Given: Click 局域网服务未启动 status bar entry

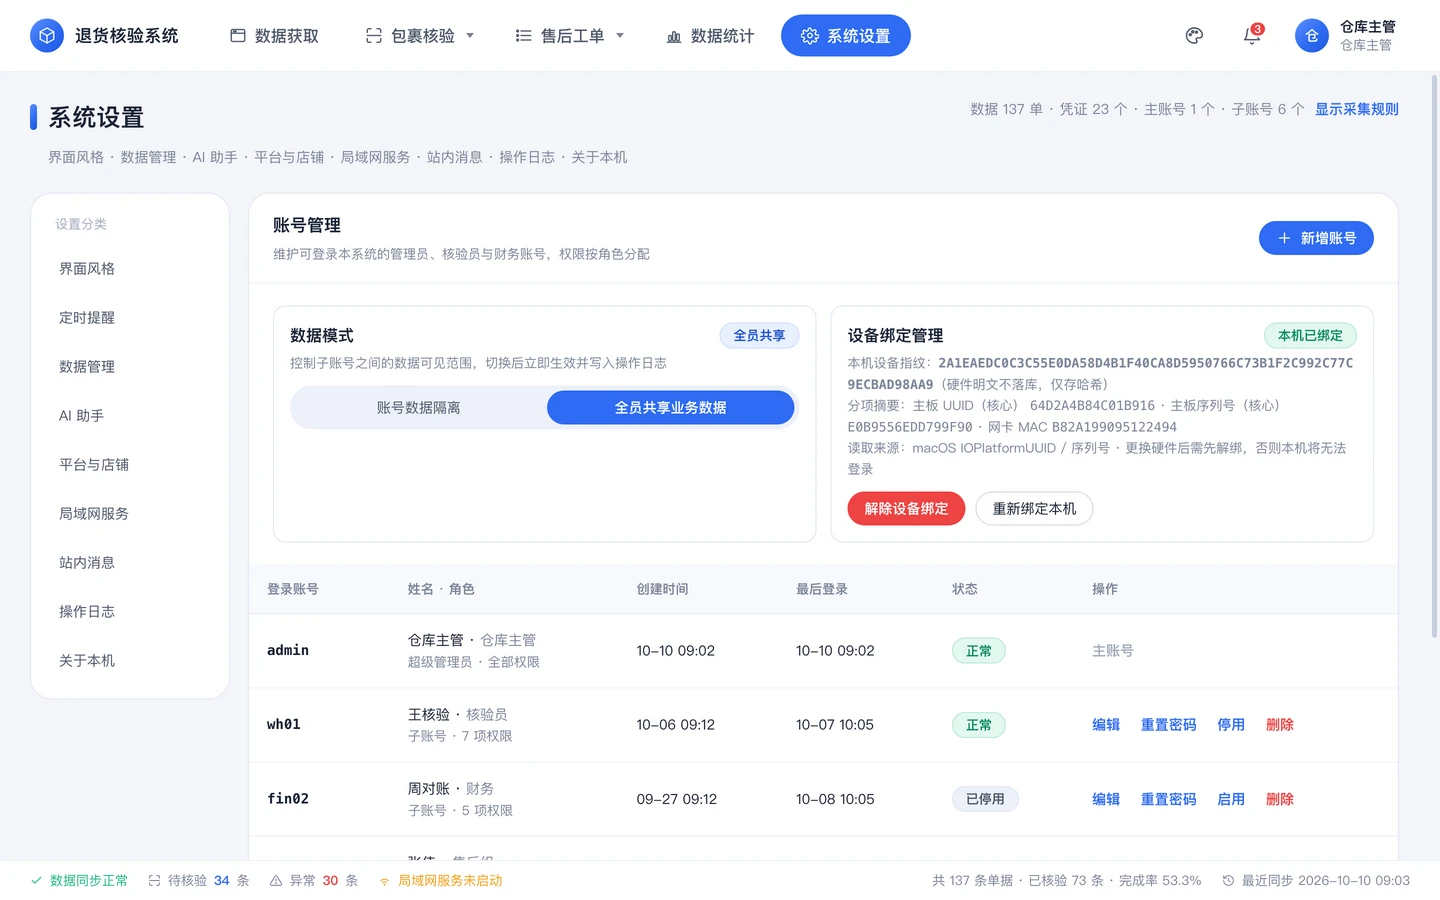Looking at the screenshot, I should point(440,881).
